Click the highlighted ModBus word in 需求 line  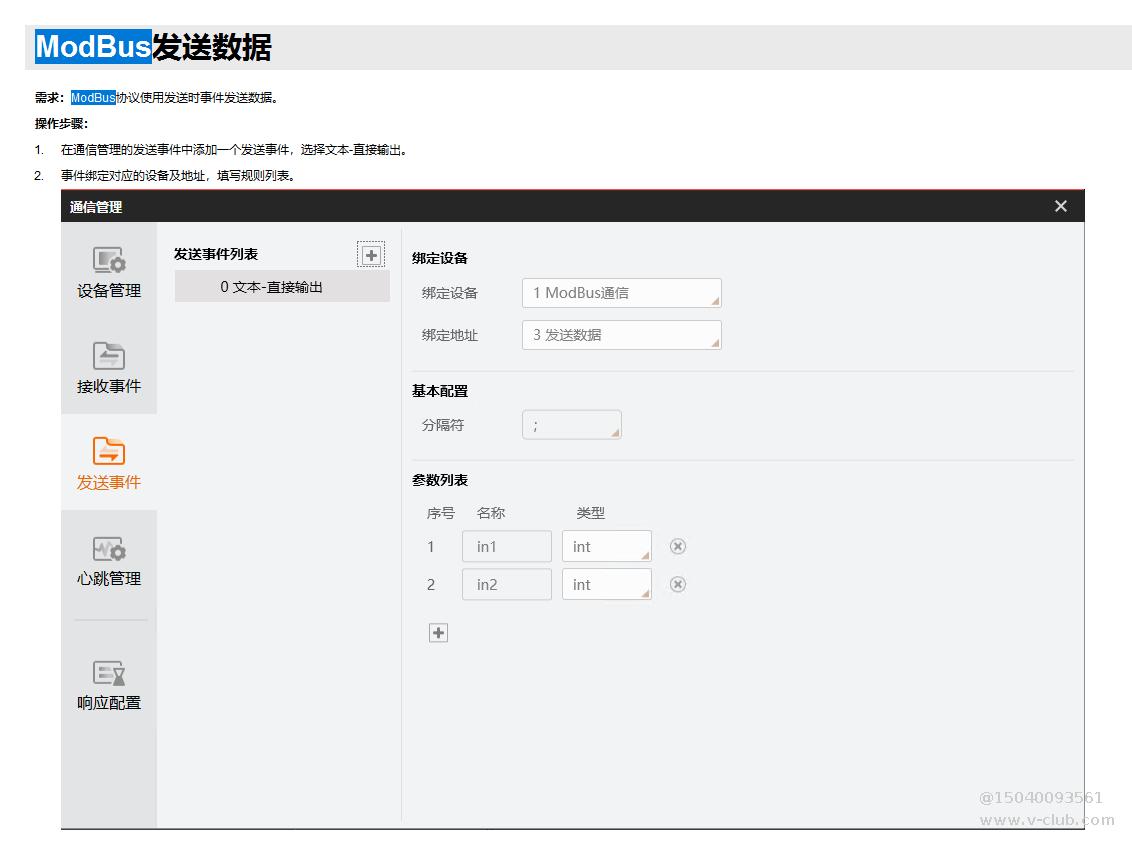tap(93, 98)
